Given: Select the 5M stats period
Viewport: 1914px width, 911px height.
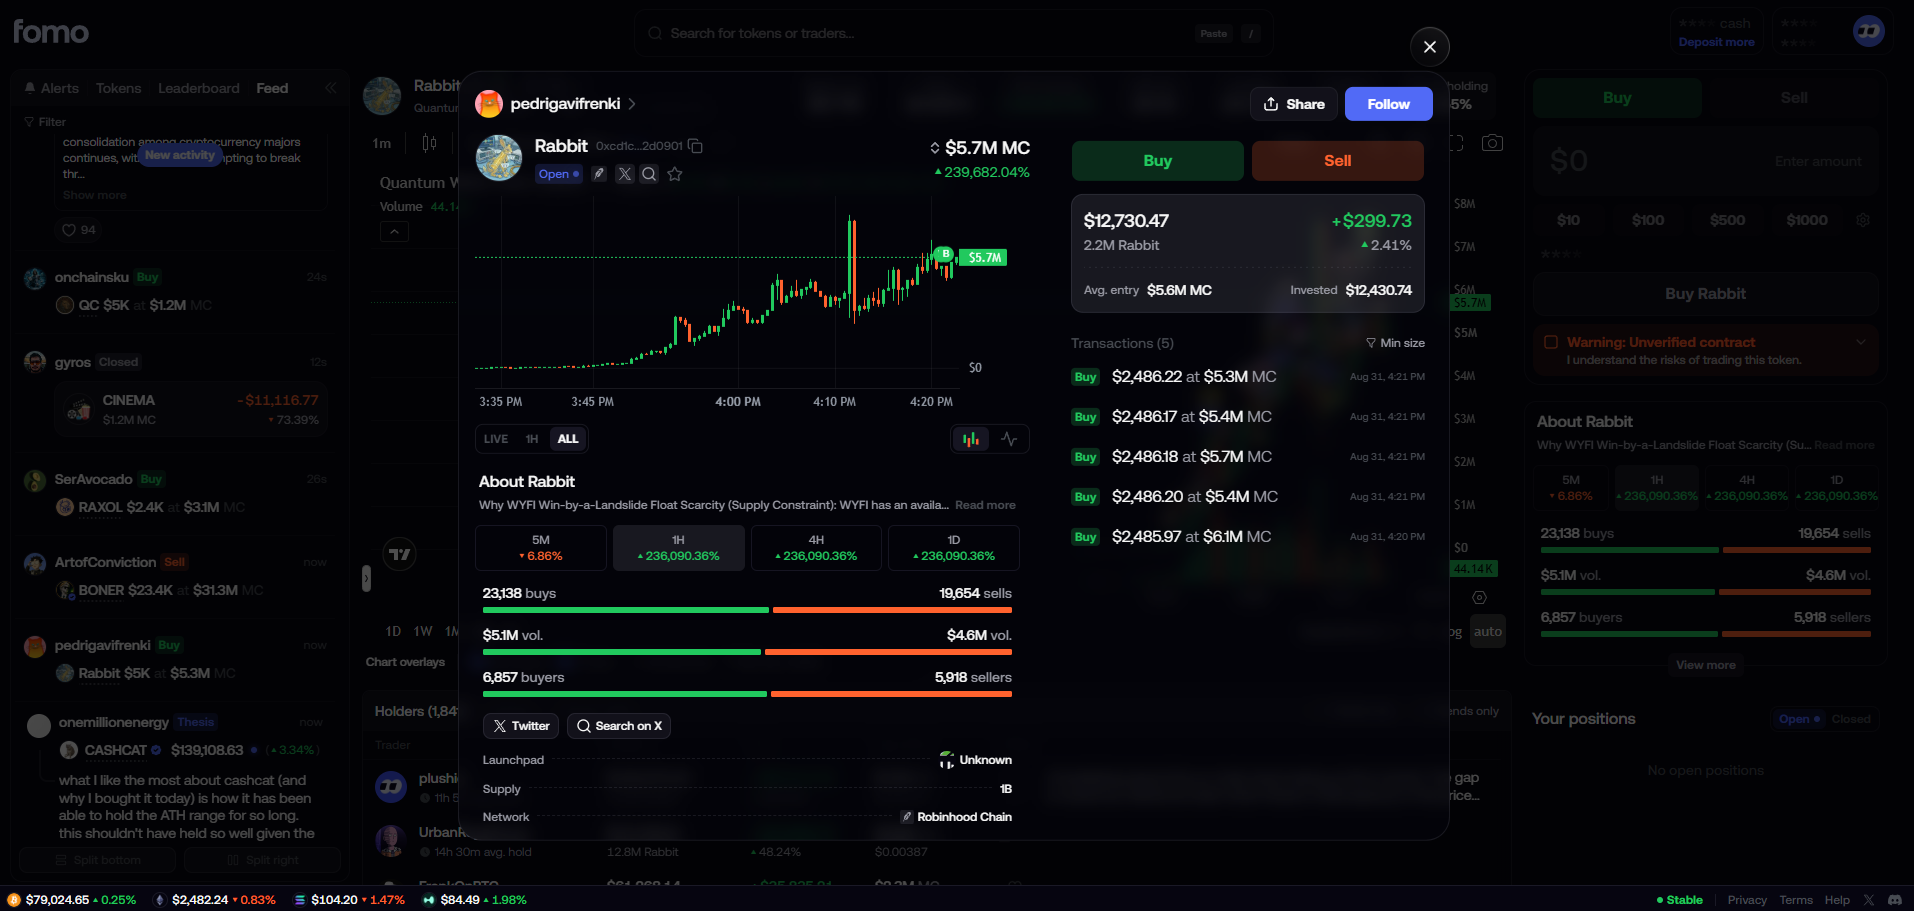Looking at the screenshot, I should (x=541, y=548).
